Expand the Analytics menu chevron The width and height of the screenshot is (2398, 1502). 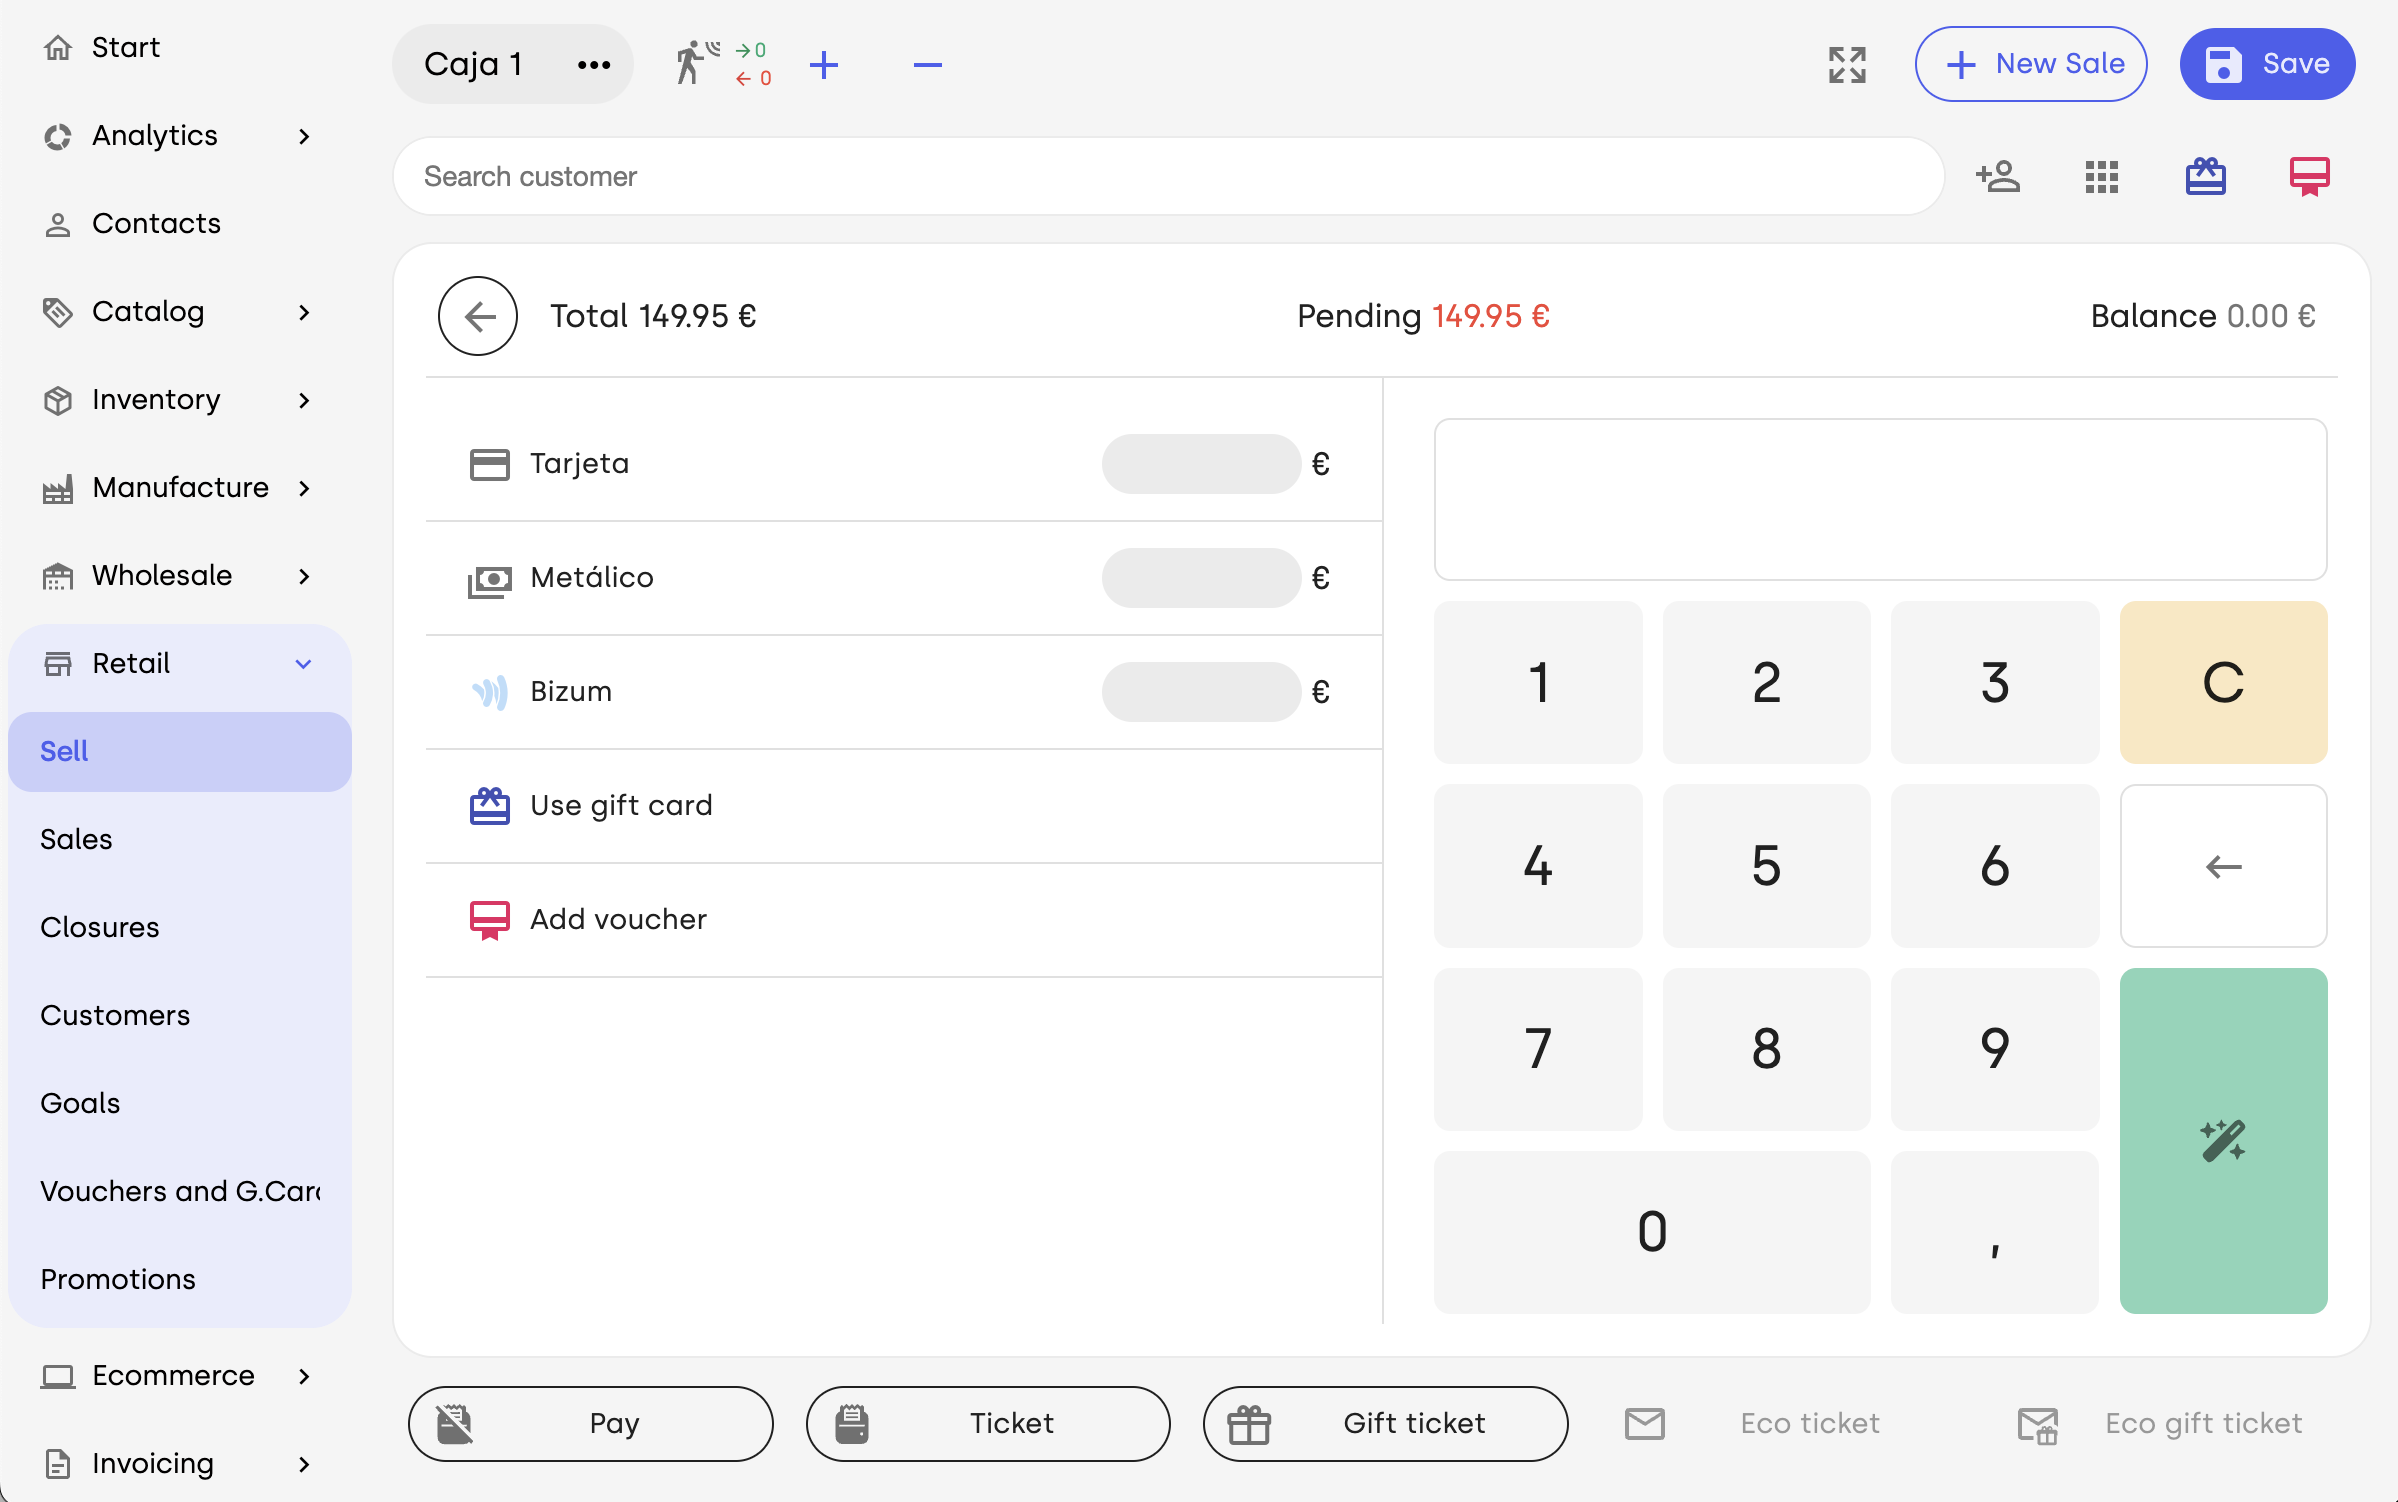click(x=304, y=136)
